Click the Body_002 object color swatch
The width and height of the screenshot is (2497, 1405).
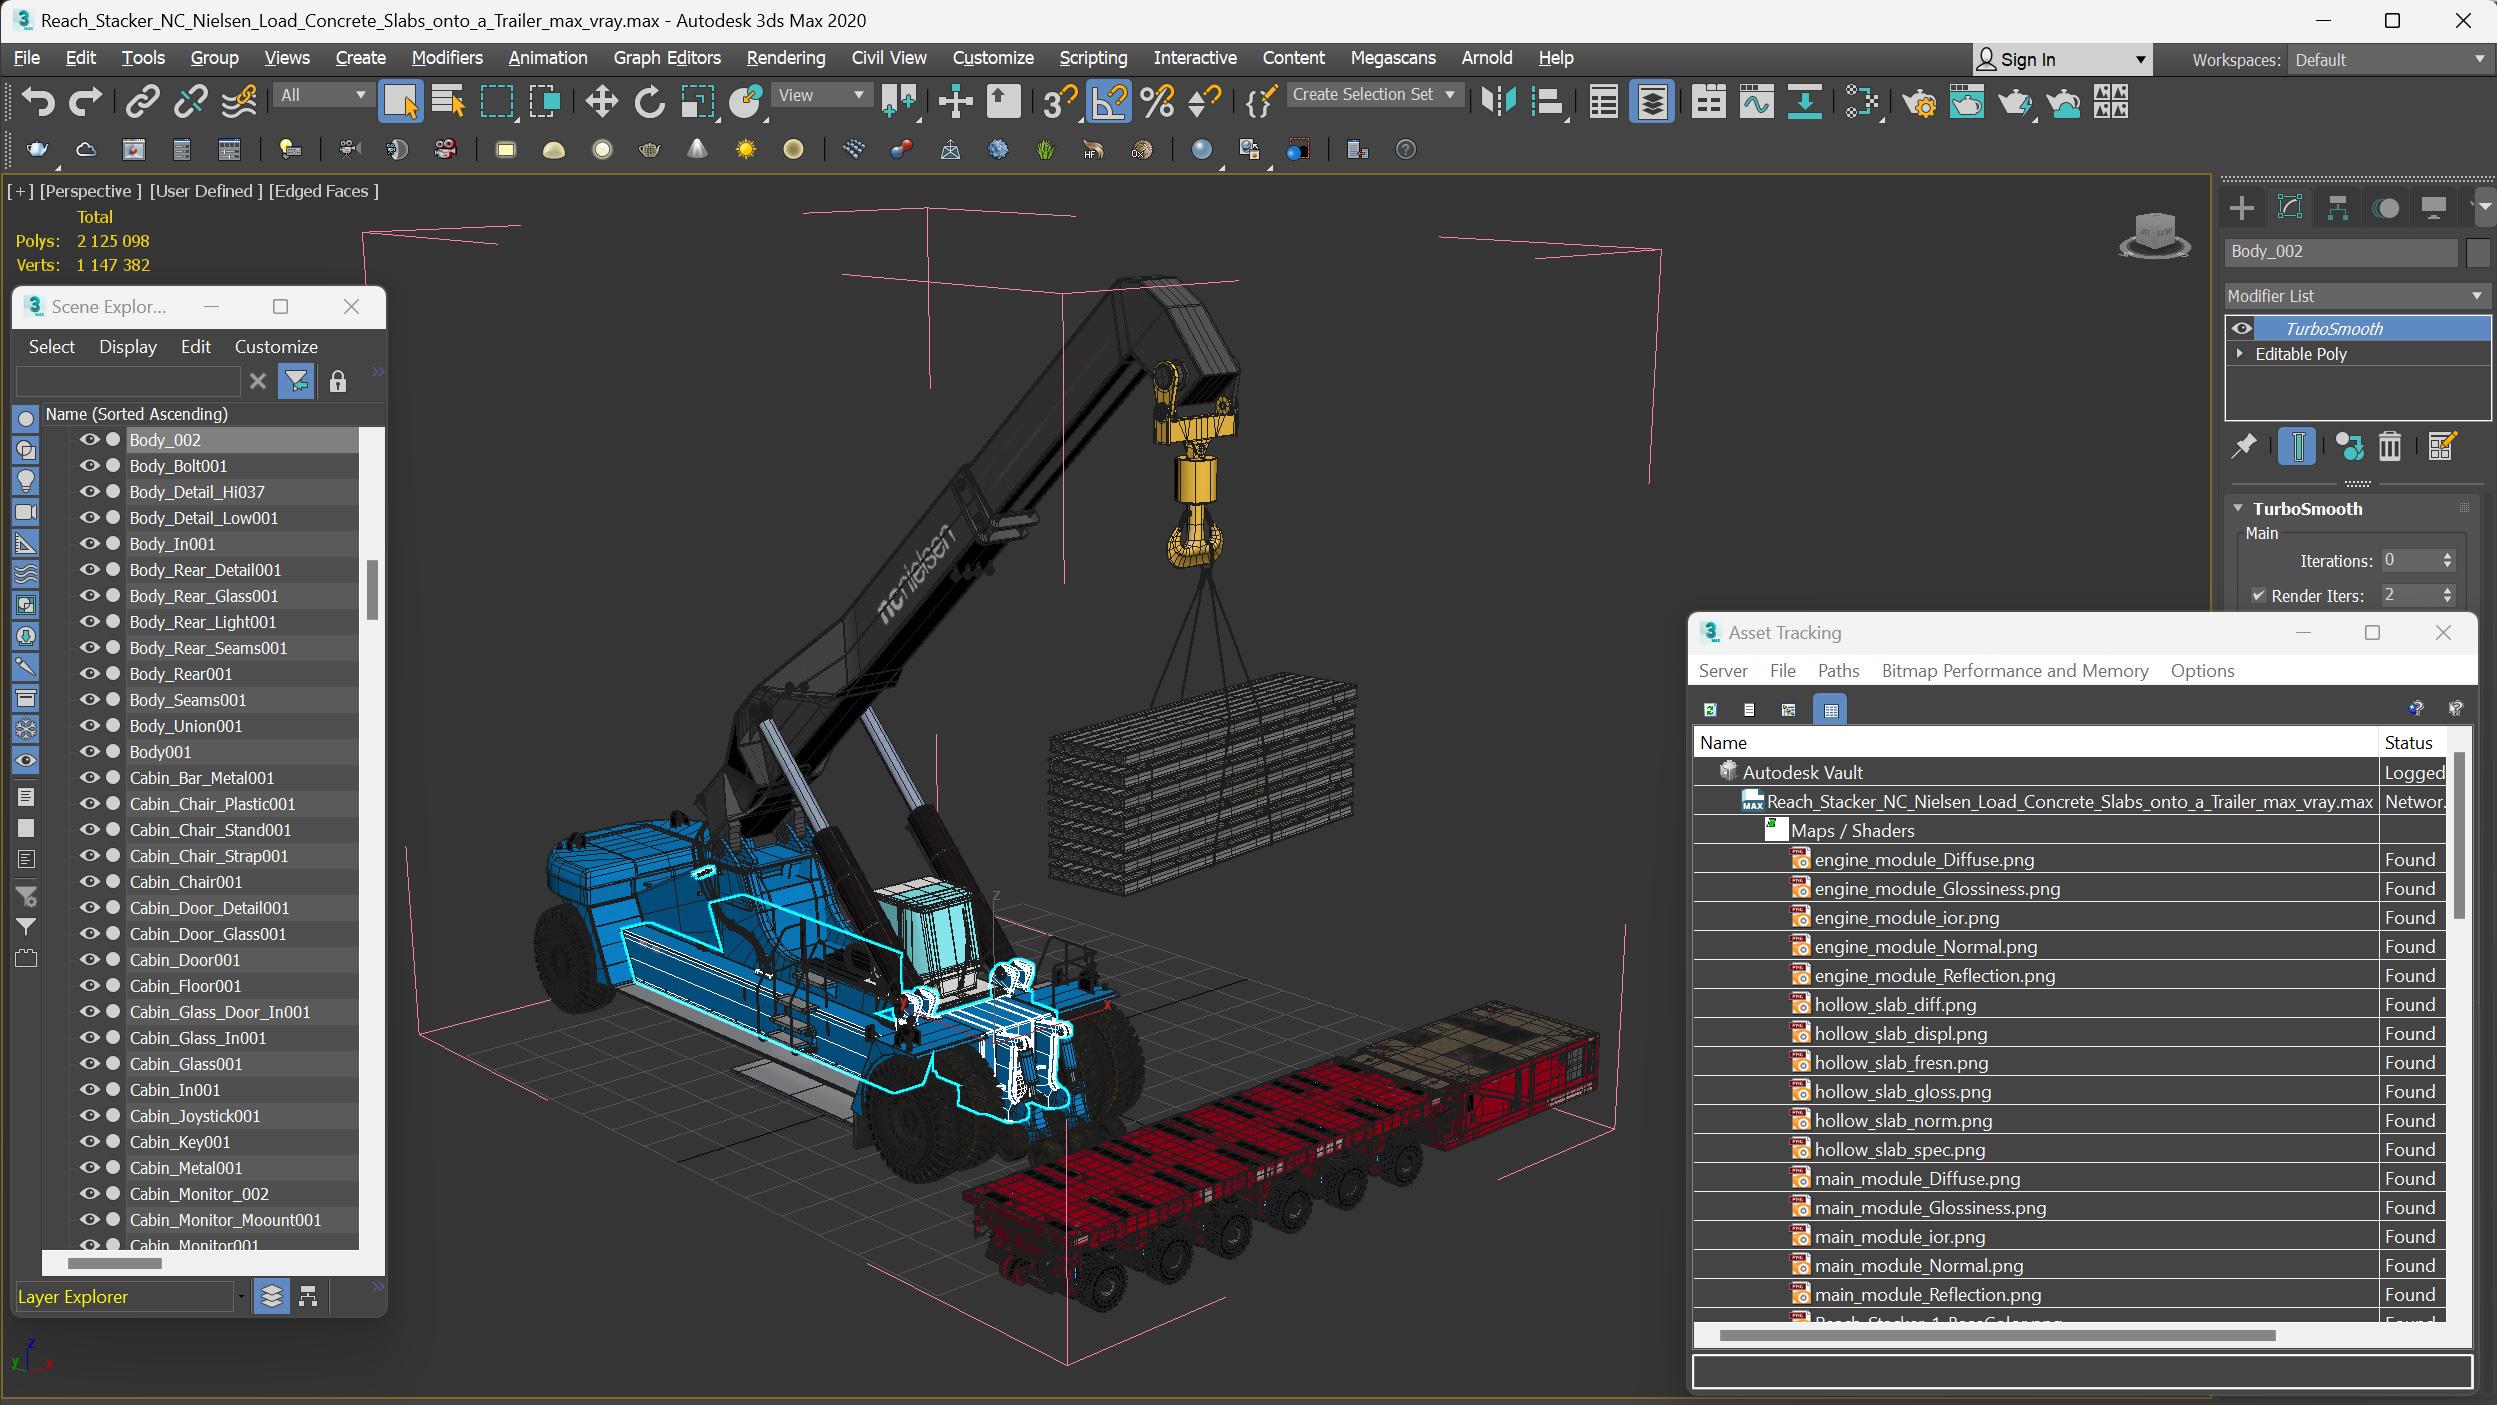(2477, 252)
